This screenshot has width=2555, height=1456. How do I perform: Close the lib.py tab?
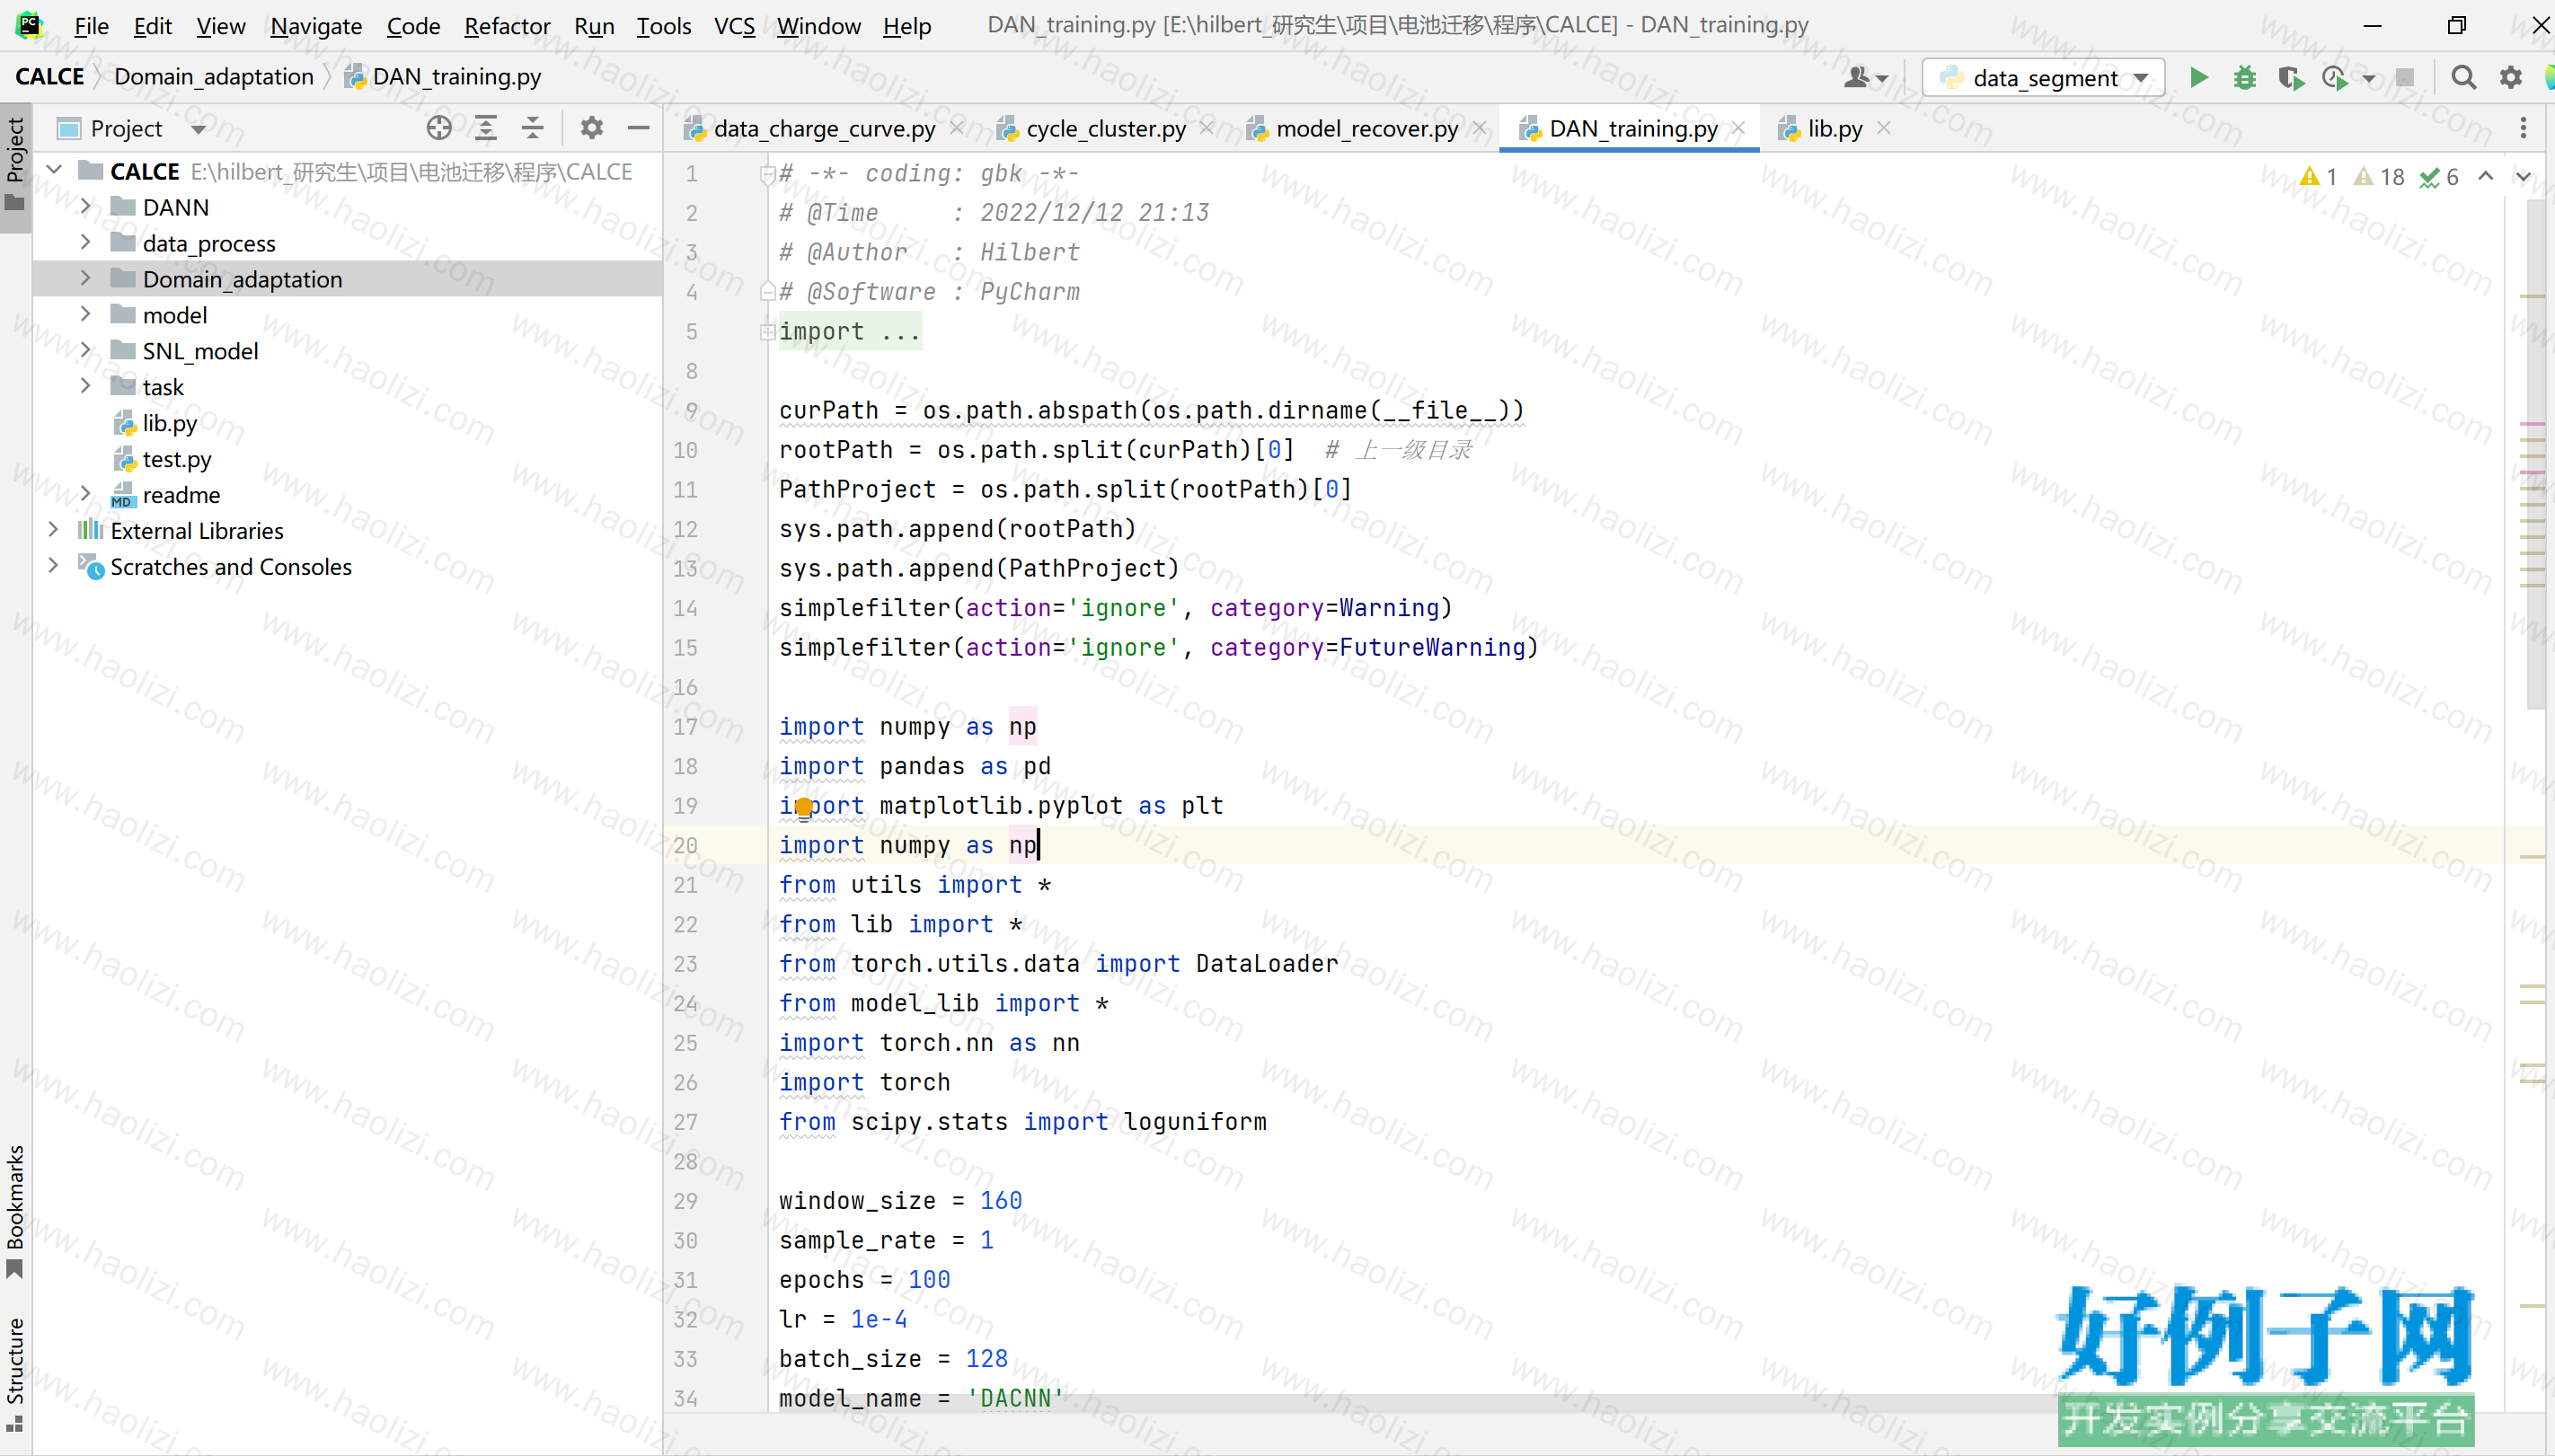pos(1884,128)
